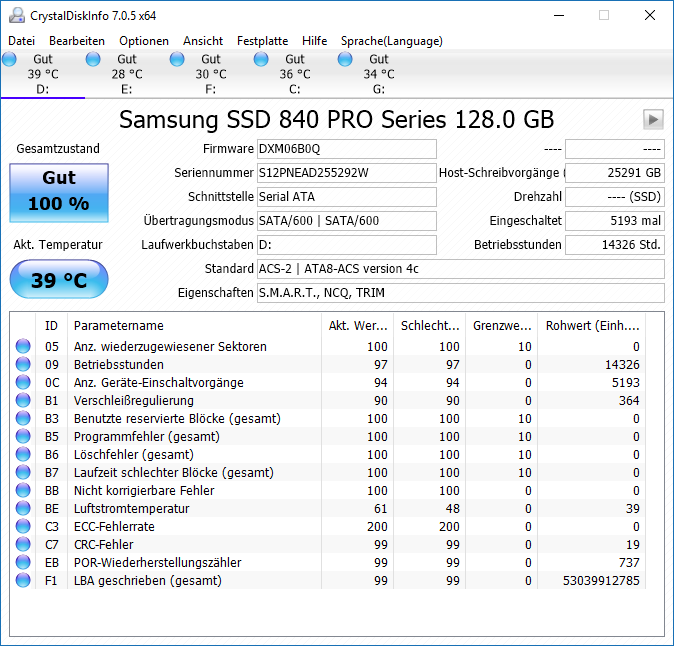Minimize the CrystalDiskInfo window

pos(559,15)
